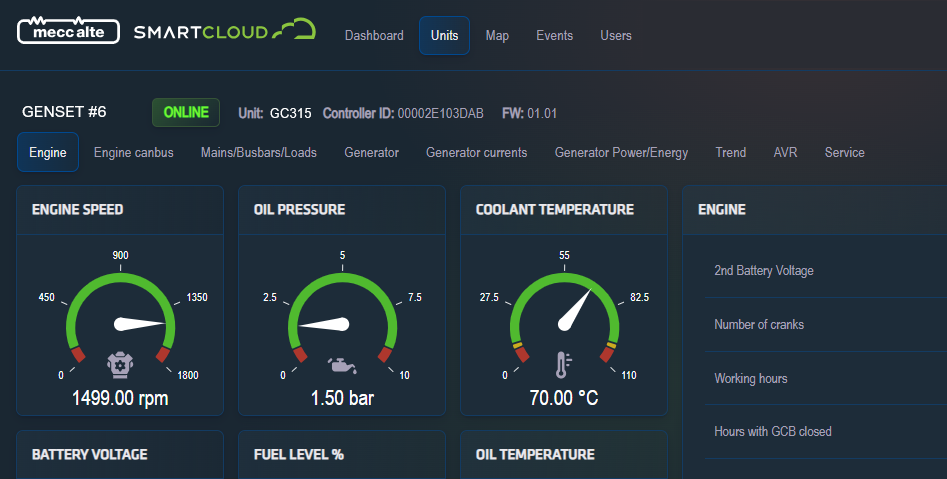This screenshot has height=479, width=947.
Task: Click the ENGINE panel header
Action: click(815, 210)
